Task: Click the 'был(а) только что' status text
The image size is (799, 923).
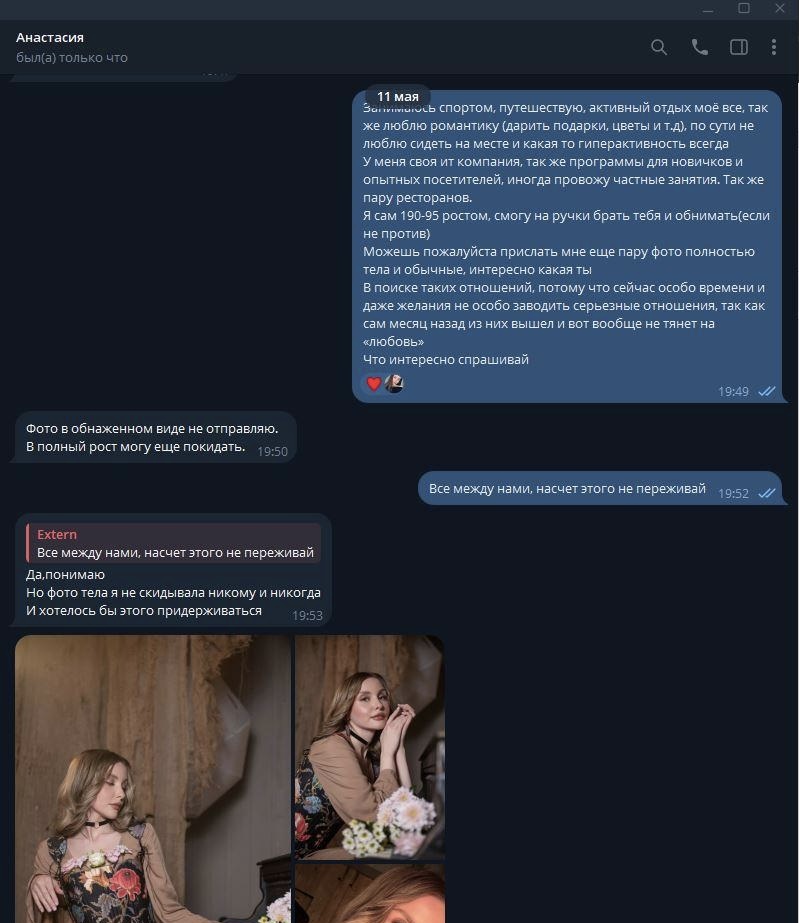Action: 72,58
